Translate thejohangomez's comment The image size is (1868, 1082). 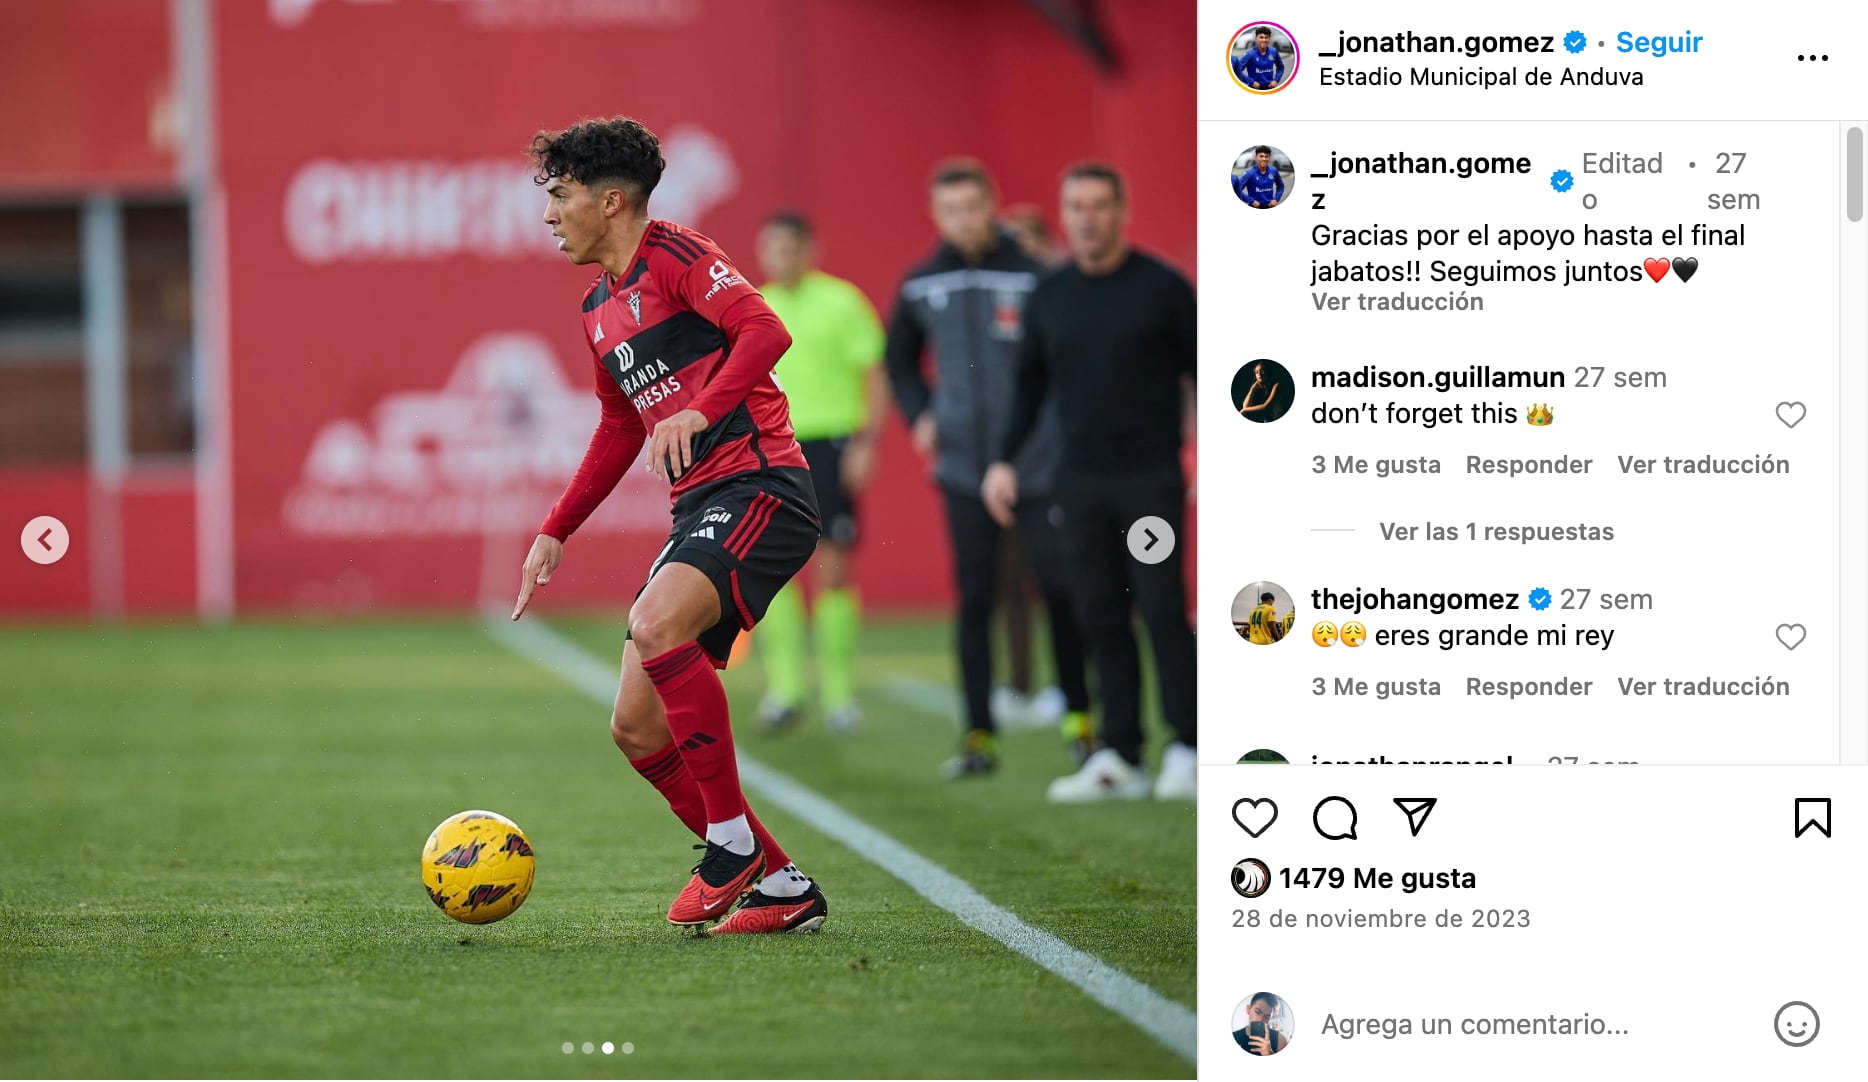click(x=1703, y=686)
